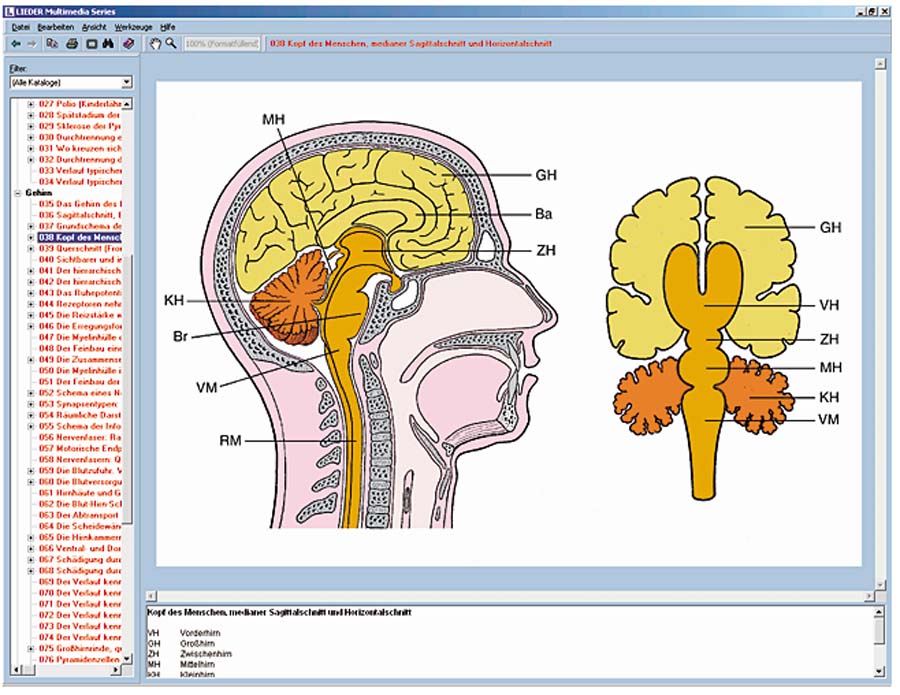Click down arrow of description panel scrollbar
This screenshot has height=695, width=900.
pos(879,671)
